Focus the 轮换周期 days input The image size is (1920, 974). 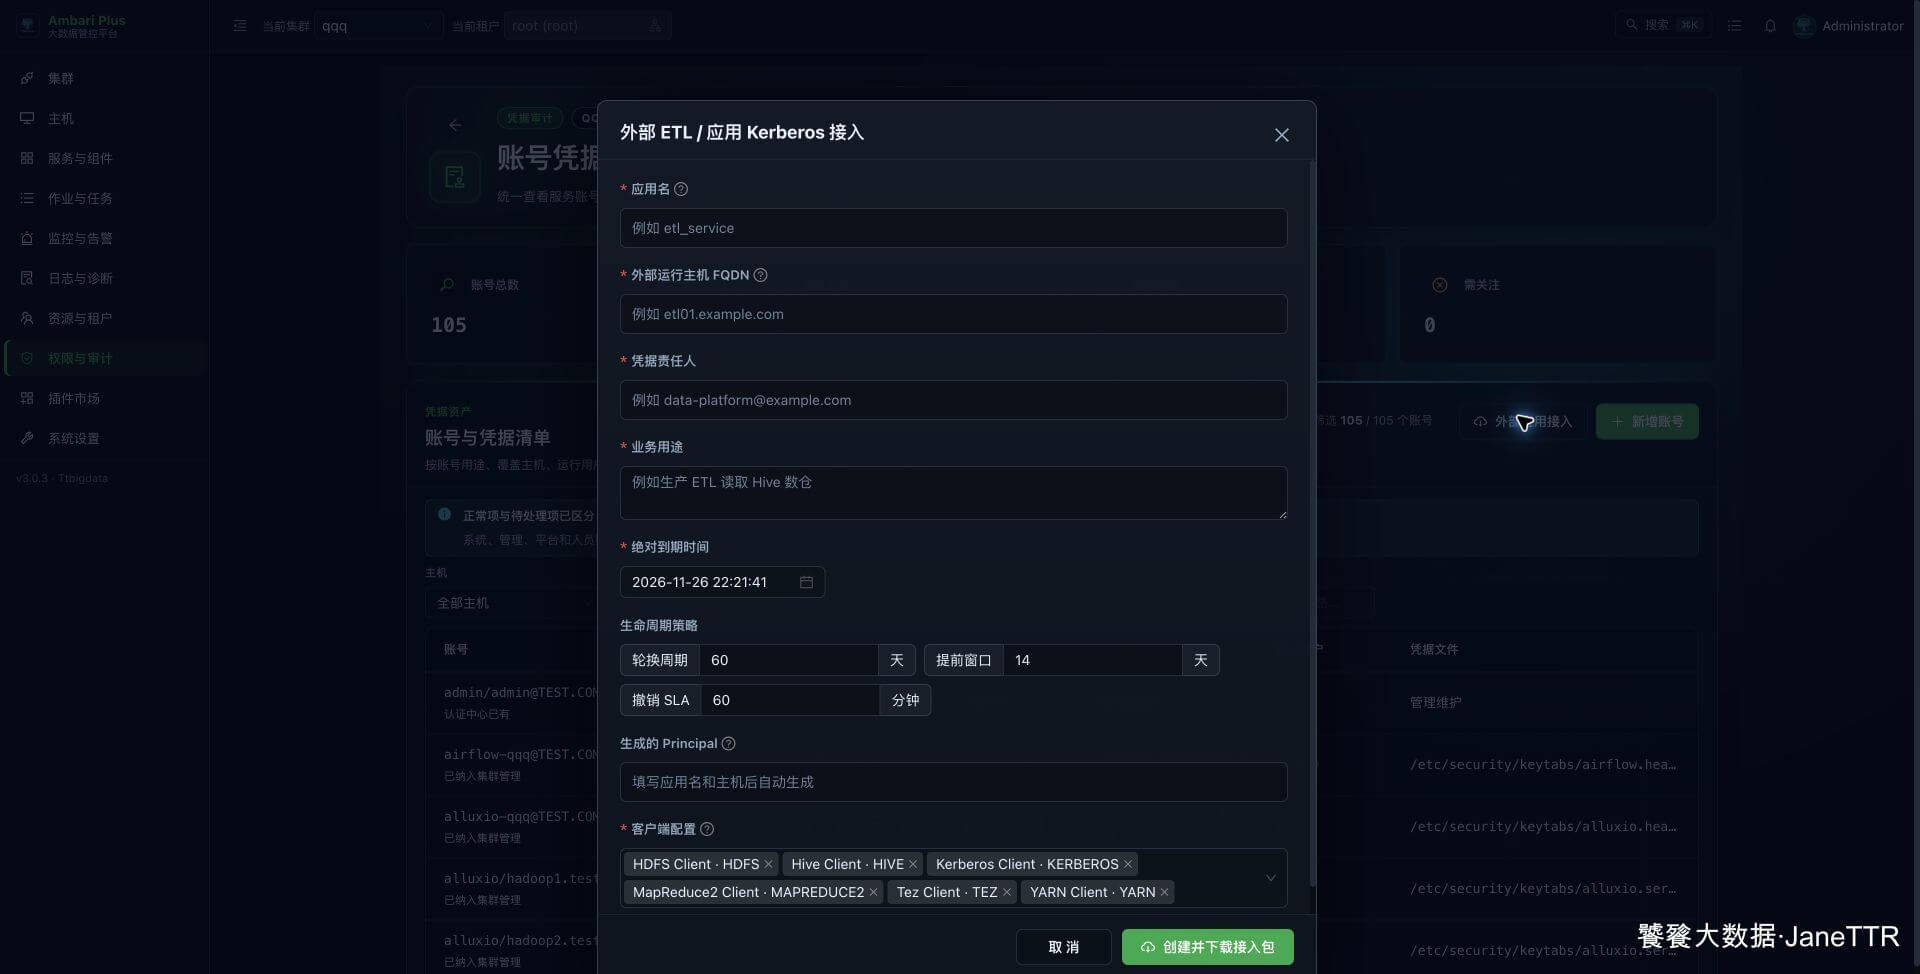tap(789, 660)
